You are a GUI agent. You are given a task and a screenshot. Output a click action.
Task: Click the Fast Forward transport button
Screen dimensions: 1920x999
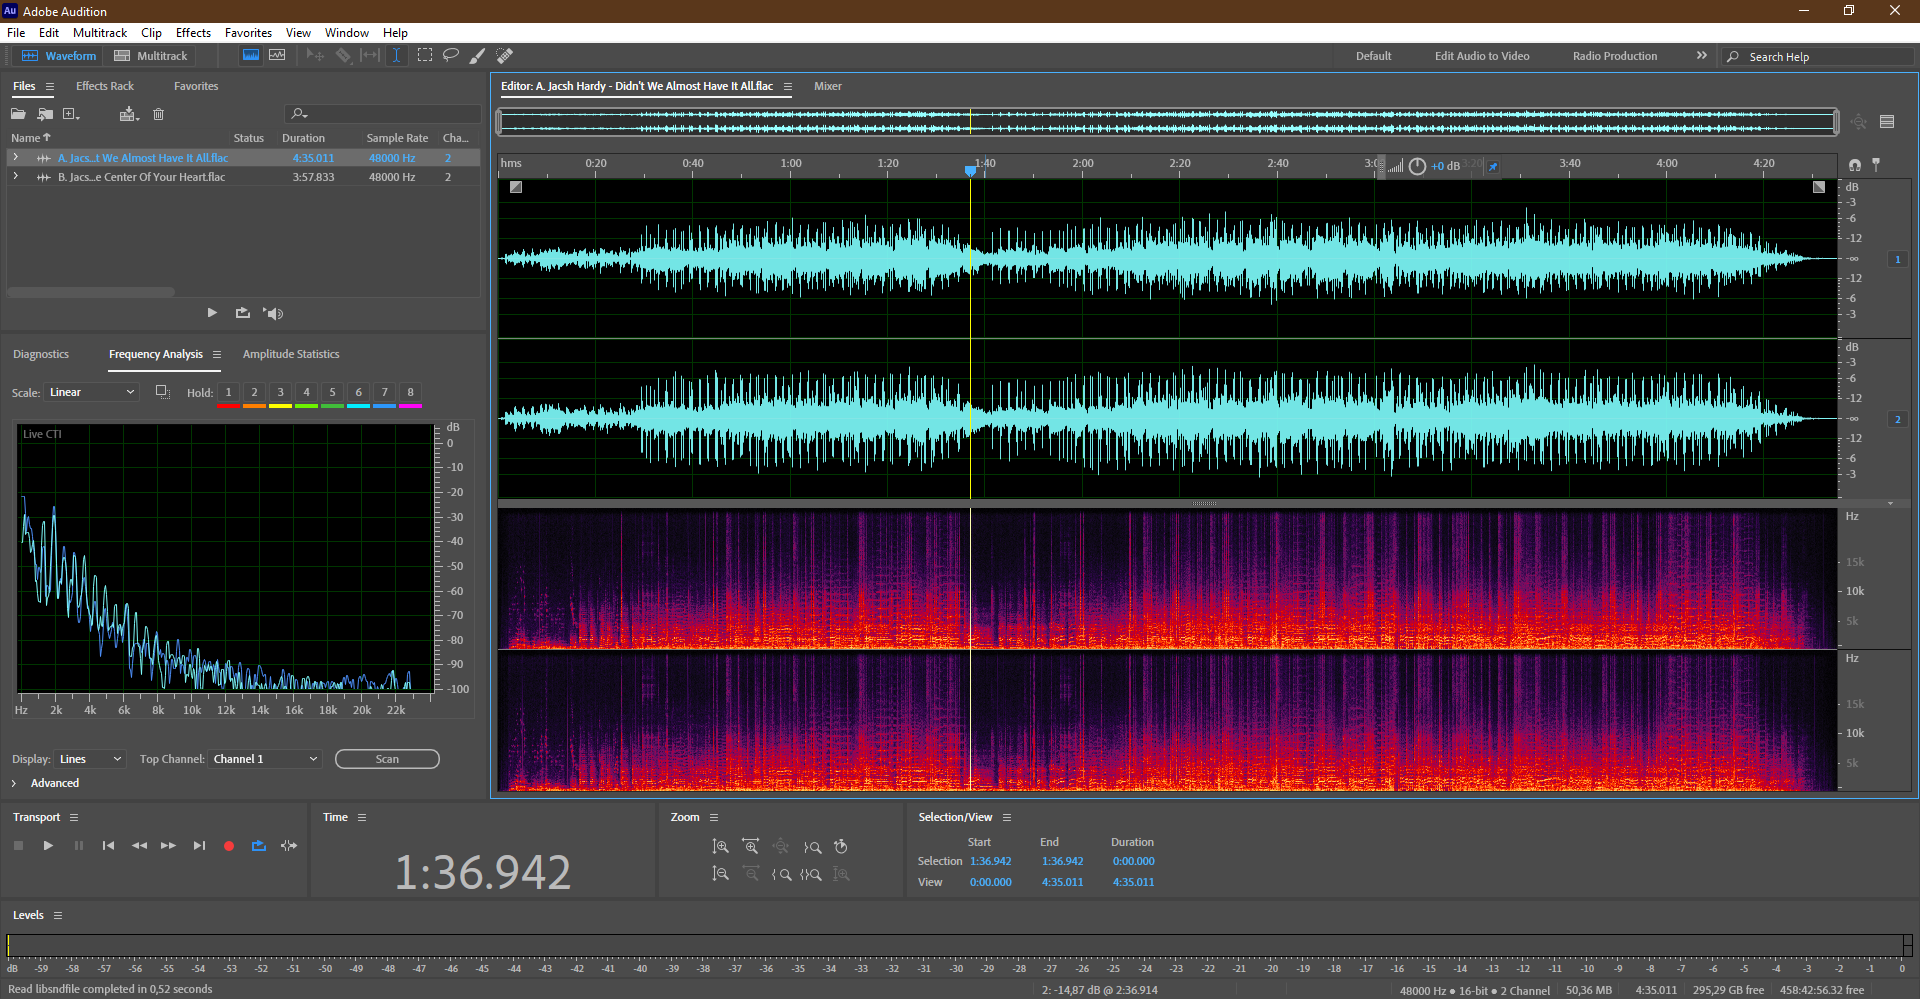click(x=168, y=846)
